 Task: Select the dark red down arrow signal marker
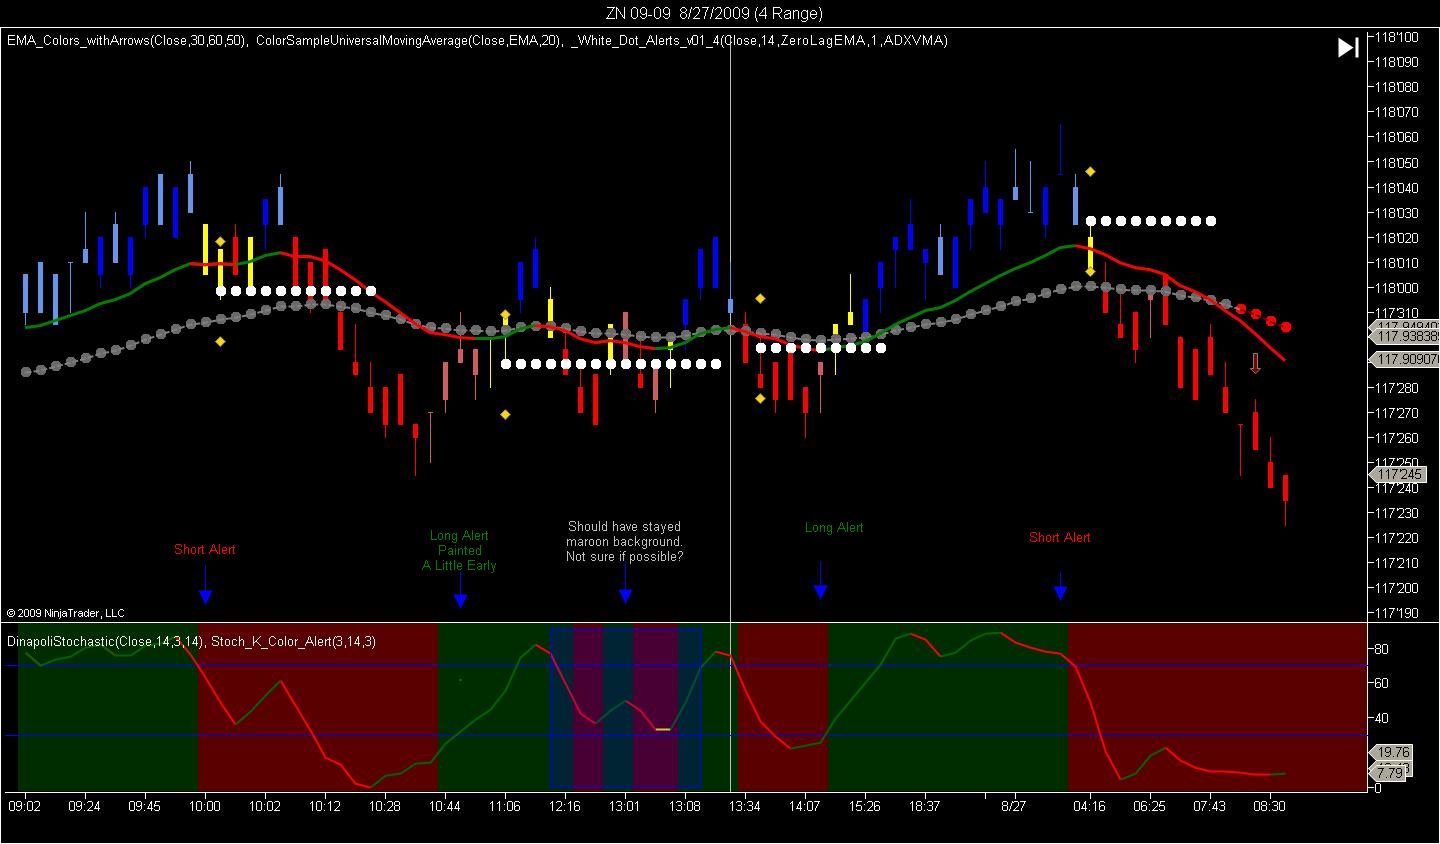point(1255,363)
